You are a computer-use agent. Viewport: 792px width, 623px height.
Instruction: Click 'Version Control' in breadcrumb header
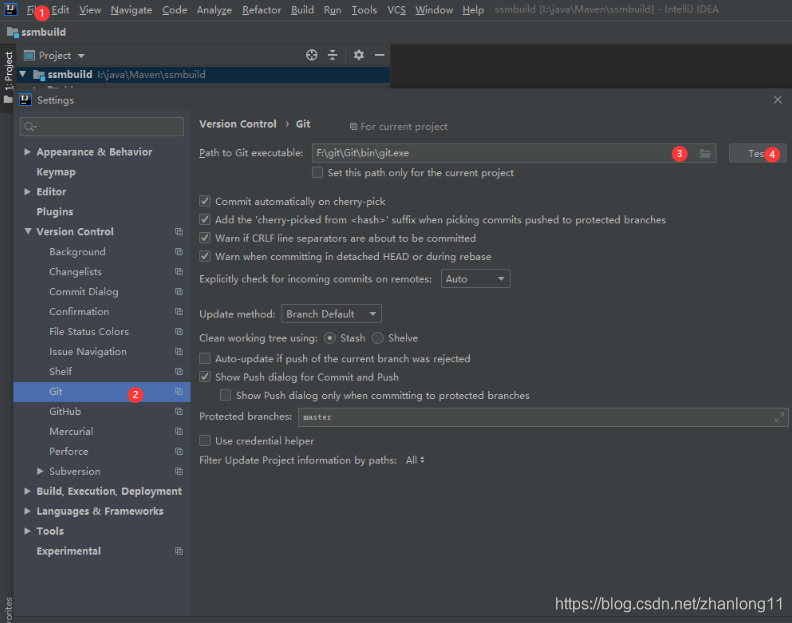pyautogui.click(x=238, y=124)
